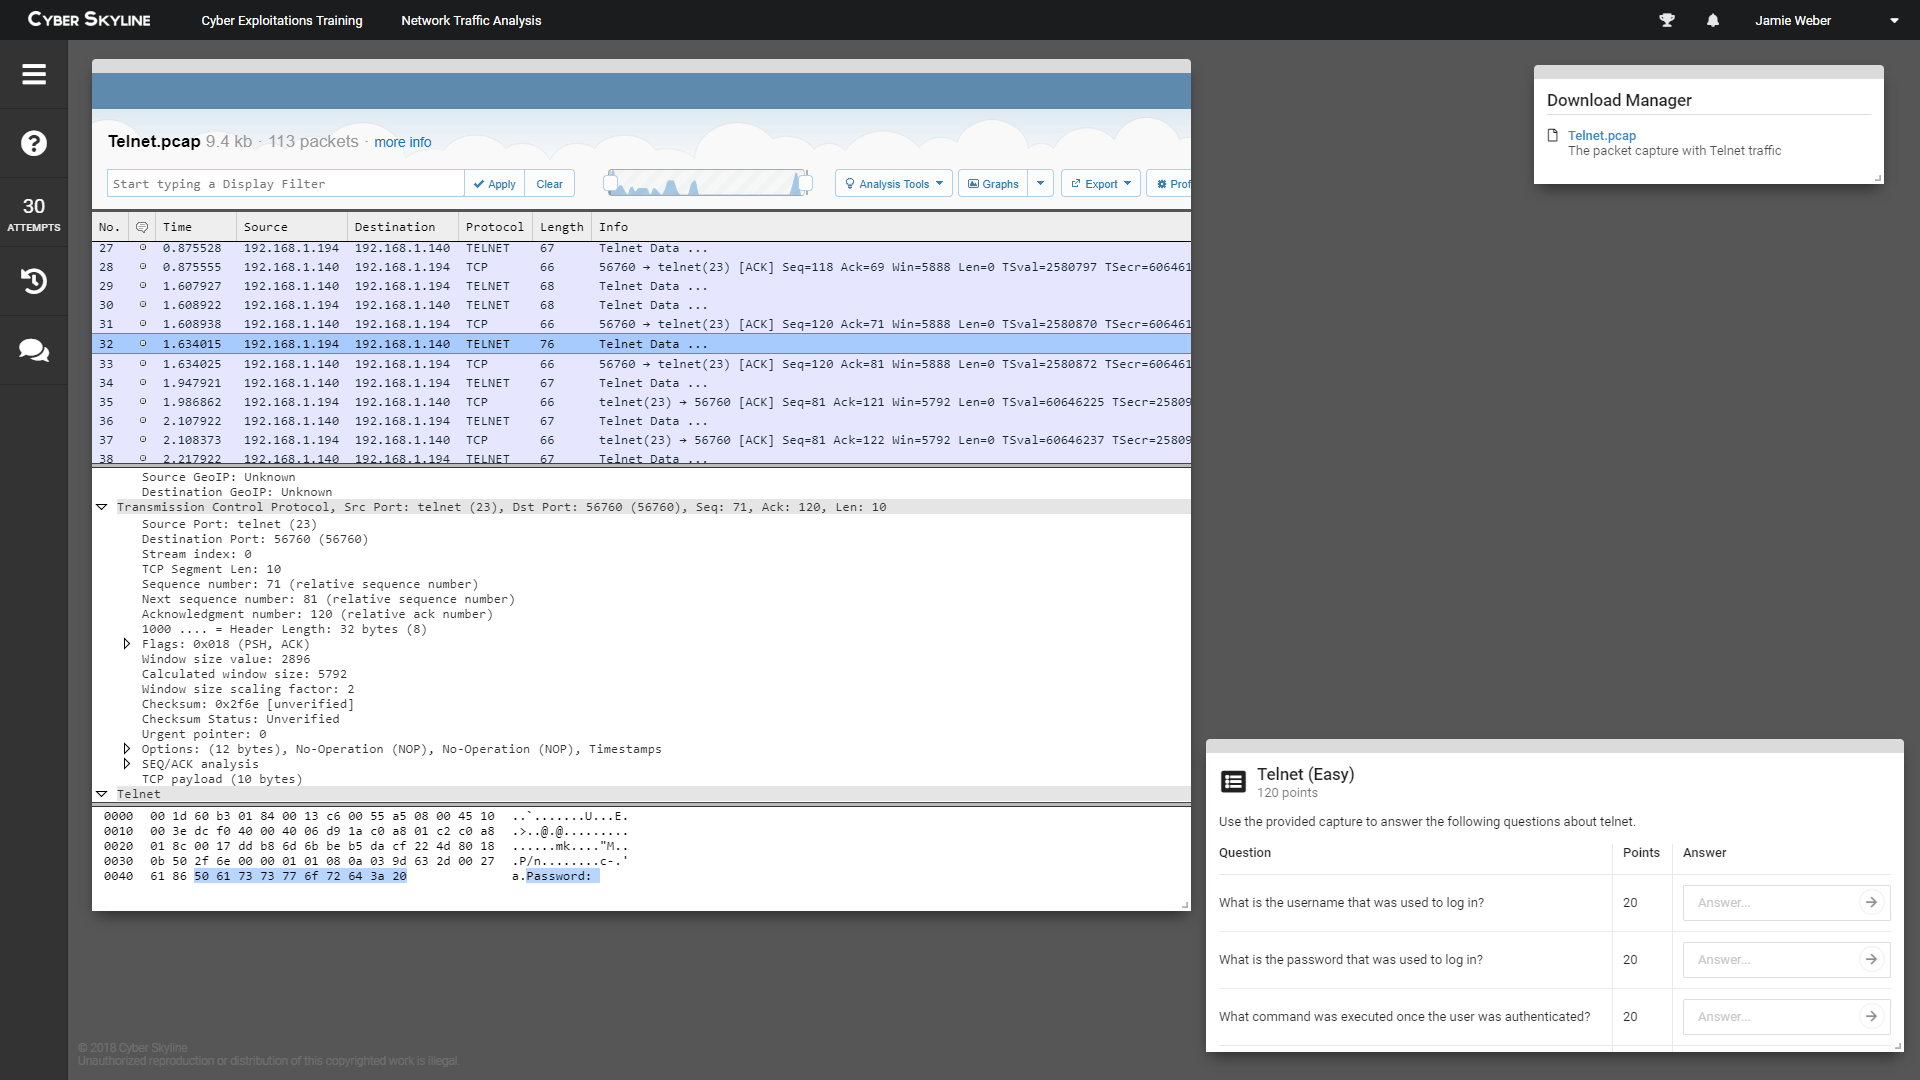Expand the TCP Flags field expander

tap(123, 644)
